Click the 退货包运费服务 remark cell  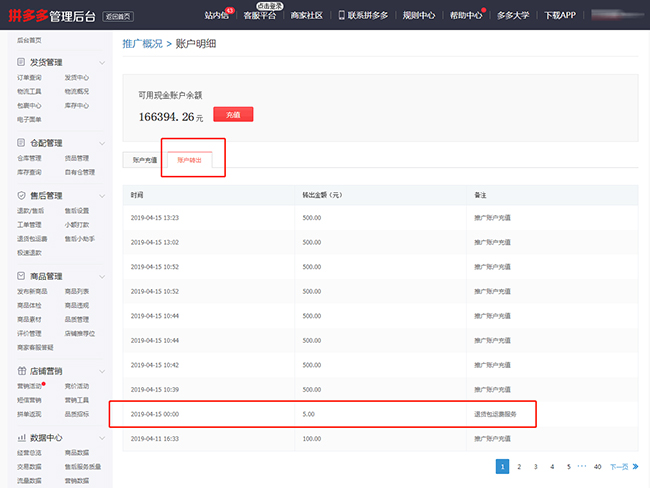coord(495,414)
